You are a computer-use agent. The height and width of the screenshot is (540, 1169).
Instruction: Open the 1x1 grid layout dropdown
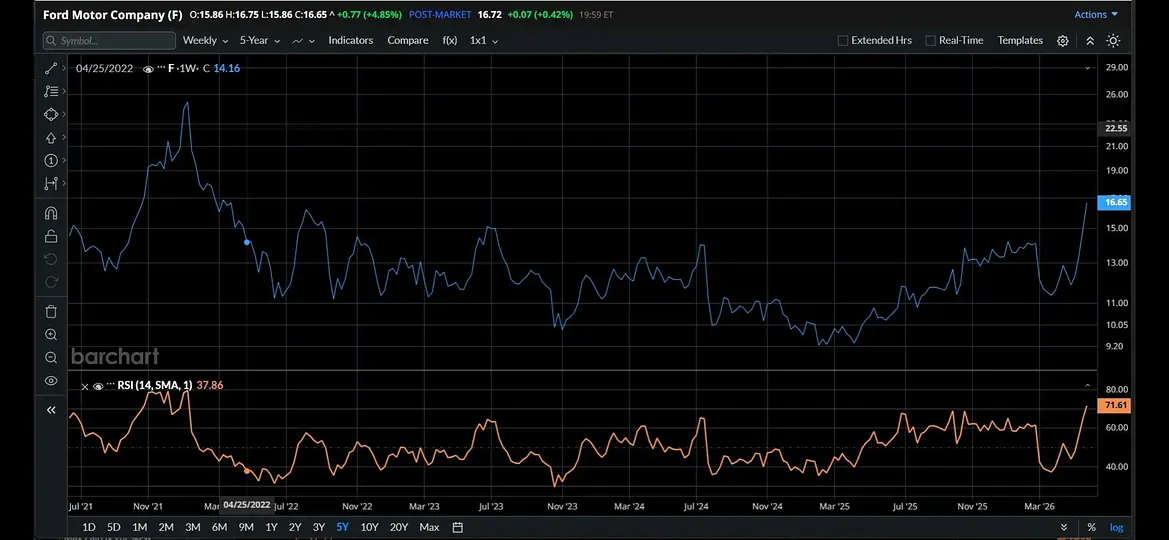484,40
